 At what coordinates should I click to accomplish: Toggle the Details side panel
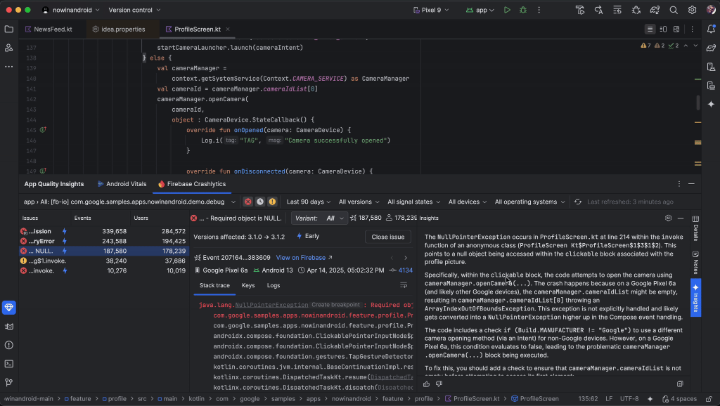696,228
